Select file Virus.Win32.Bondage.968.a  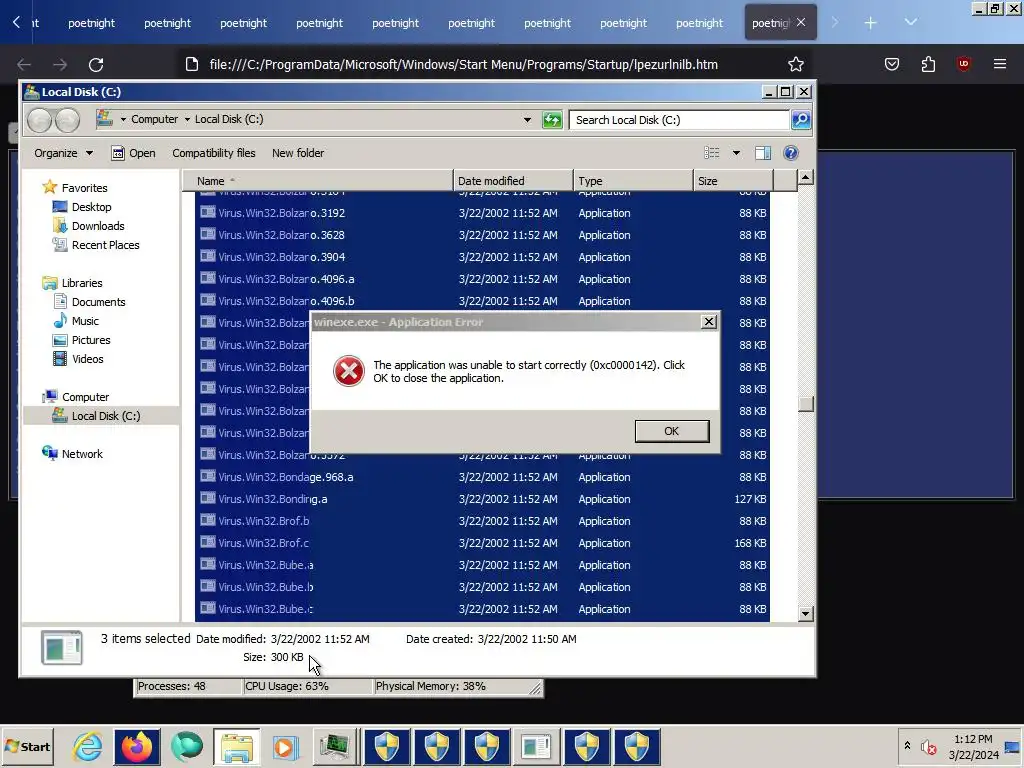pyautogui.click(x=483, y=477)
